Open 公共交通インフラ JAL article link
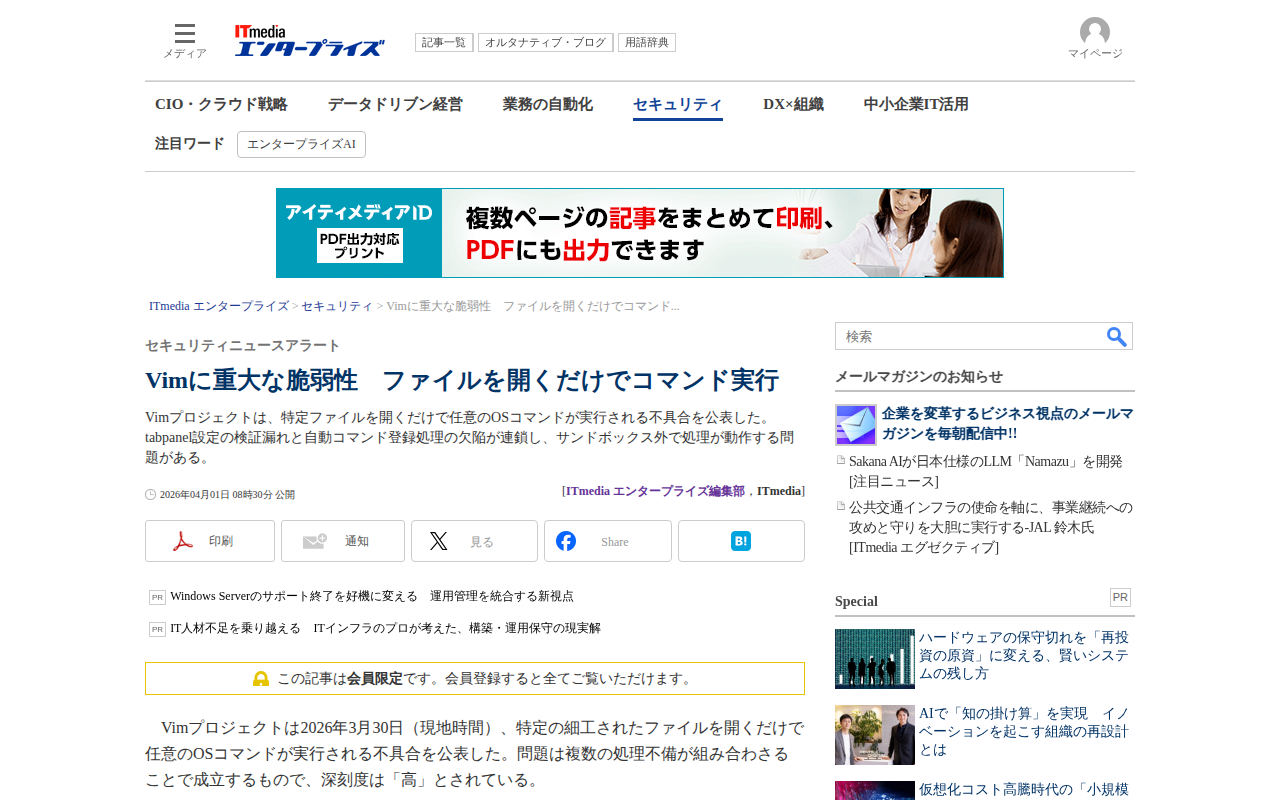The width and height of the screenshot is (1280, 800). click(991, 527)
